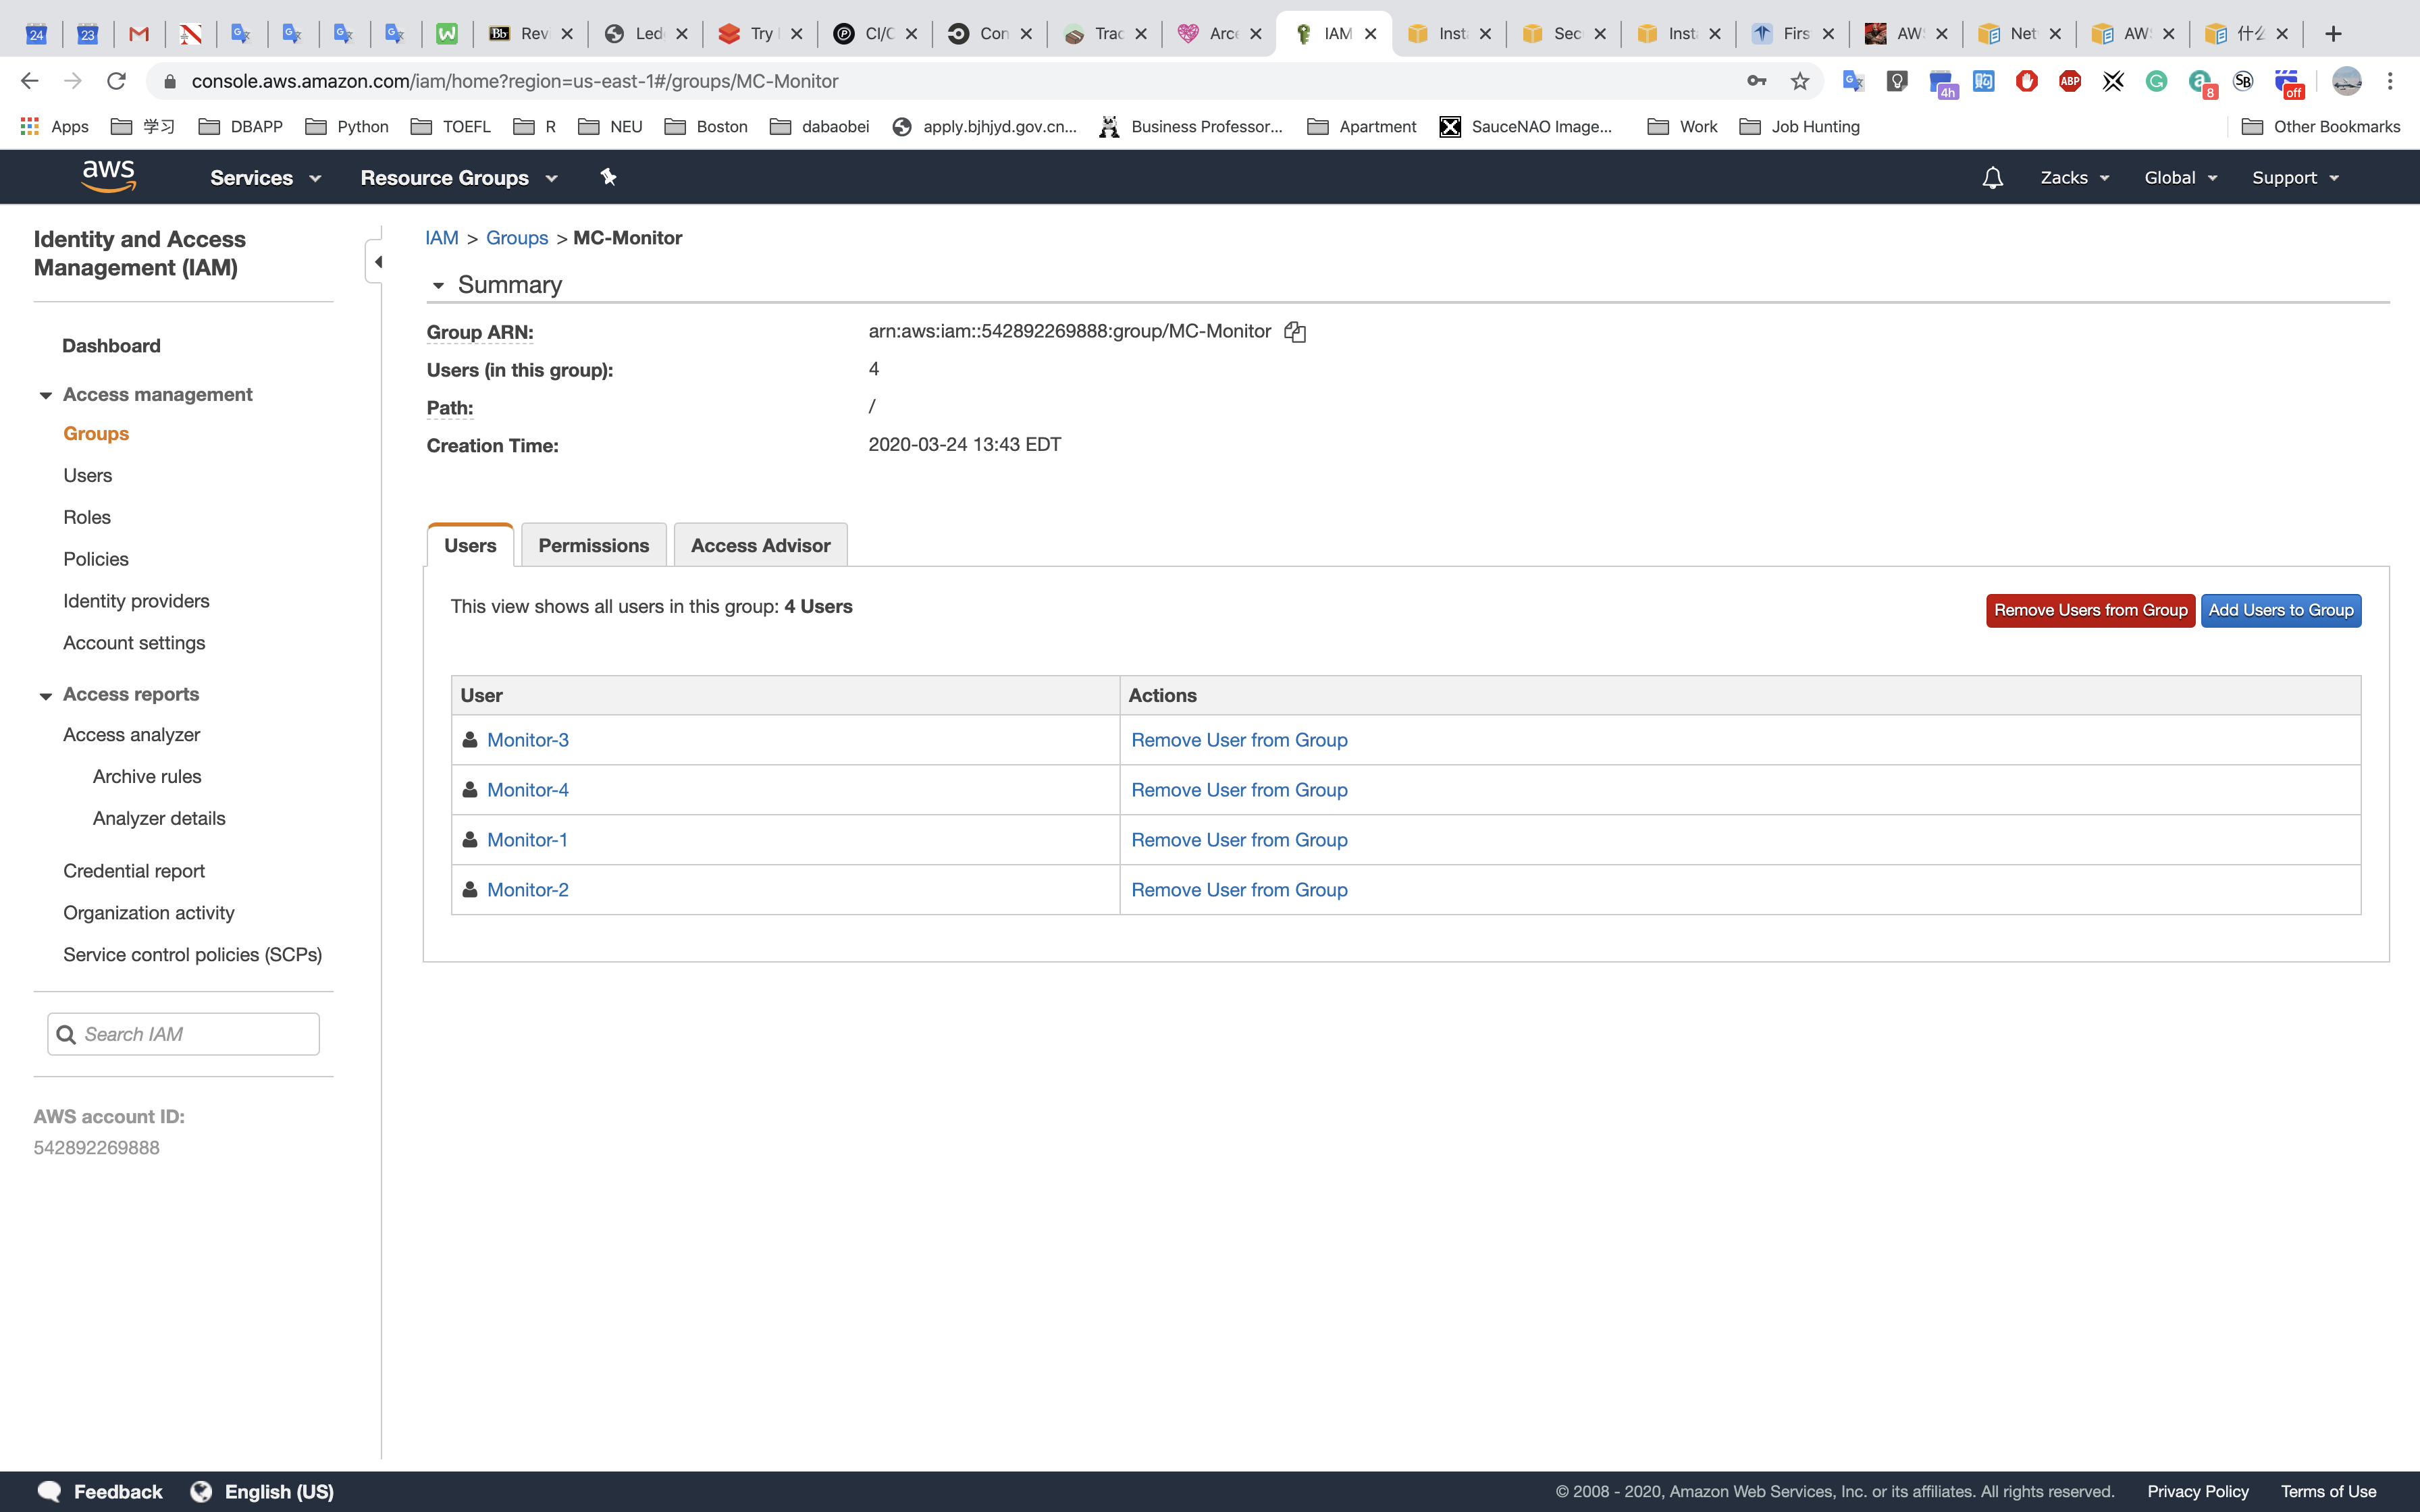Copy the Group ARN to clipboard
This screenshot has width=2420, height=1512.
tap(1295, 332)
